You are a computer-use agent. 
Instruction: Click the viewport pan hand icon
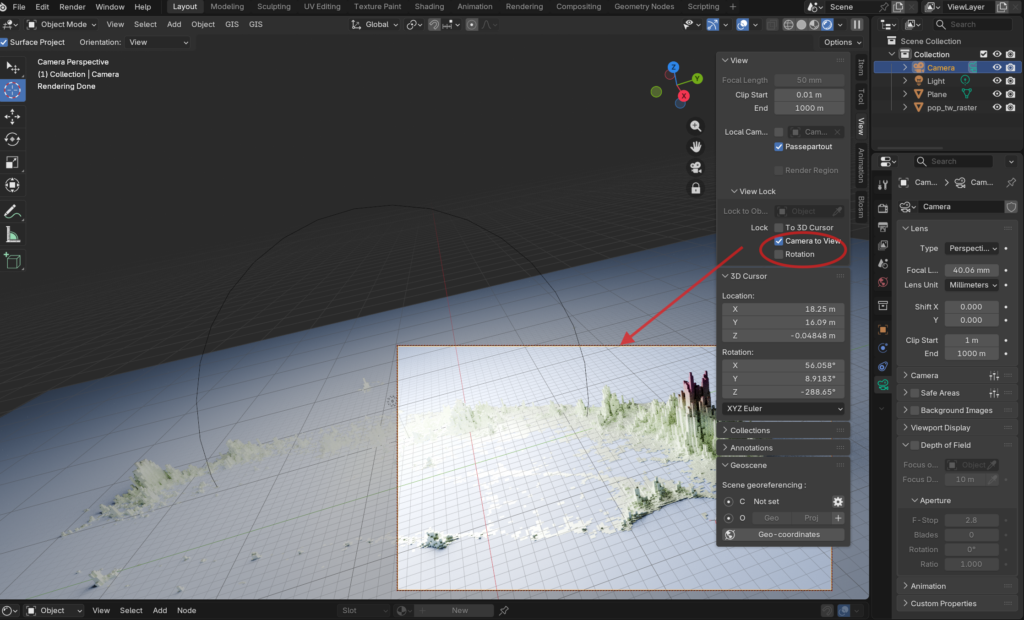coord(696,146)
